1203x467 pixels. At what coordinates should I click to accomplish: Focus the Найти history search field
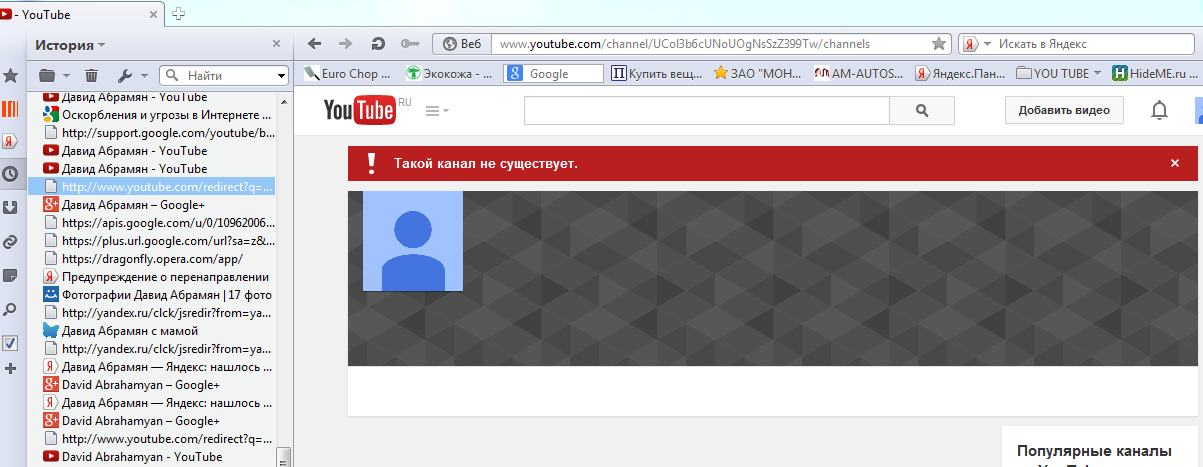pyautogui.click(x=224, y=75)
